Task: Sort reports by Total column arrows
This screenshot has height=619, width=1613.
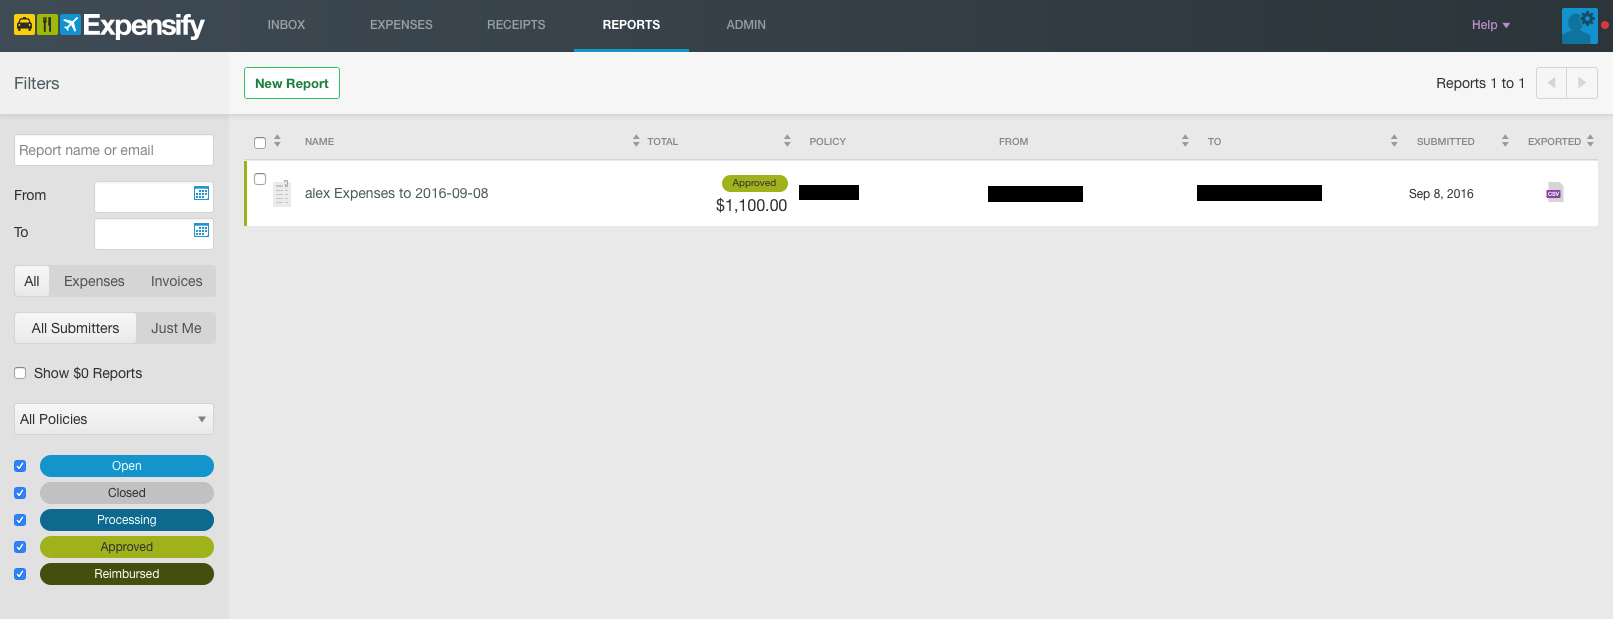Action: click(787, 141)
